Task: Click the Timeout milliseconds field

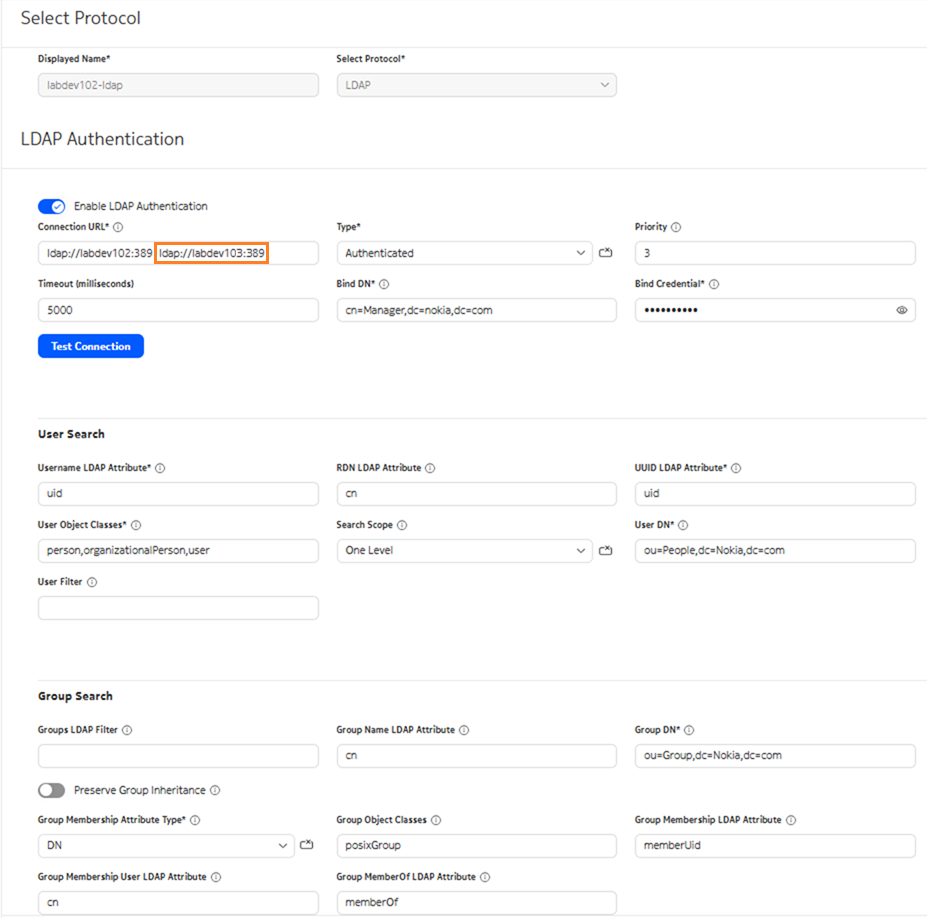Action: (x=178, y=310)
